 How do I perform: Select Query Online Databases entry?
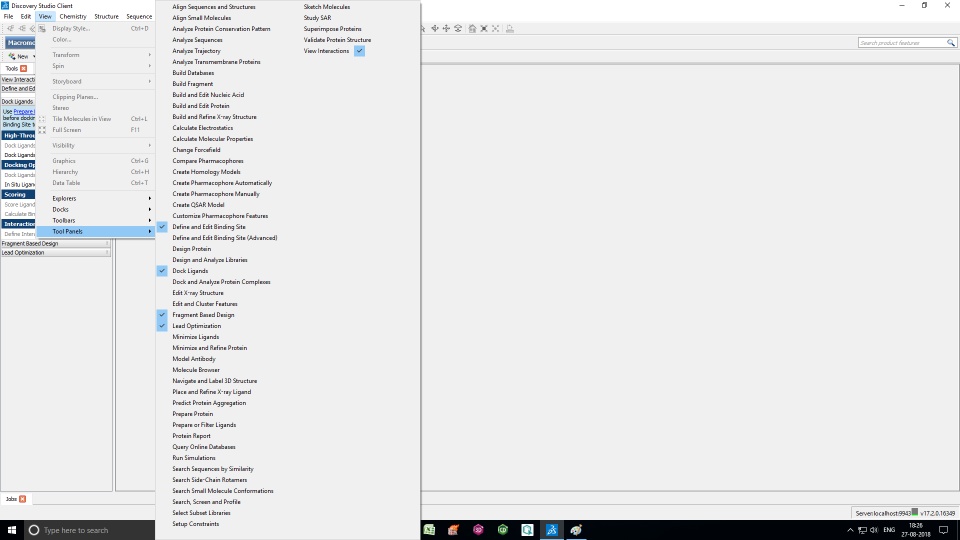click(204, 447)
